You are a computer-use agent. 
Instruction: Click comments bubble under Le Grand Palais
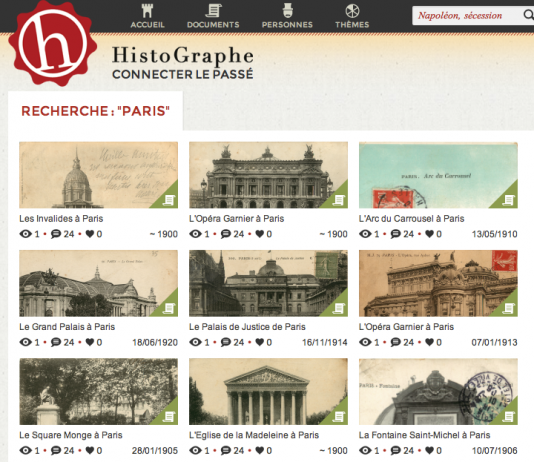coord(56,342)
